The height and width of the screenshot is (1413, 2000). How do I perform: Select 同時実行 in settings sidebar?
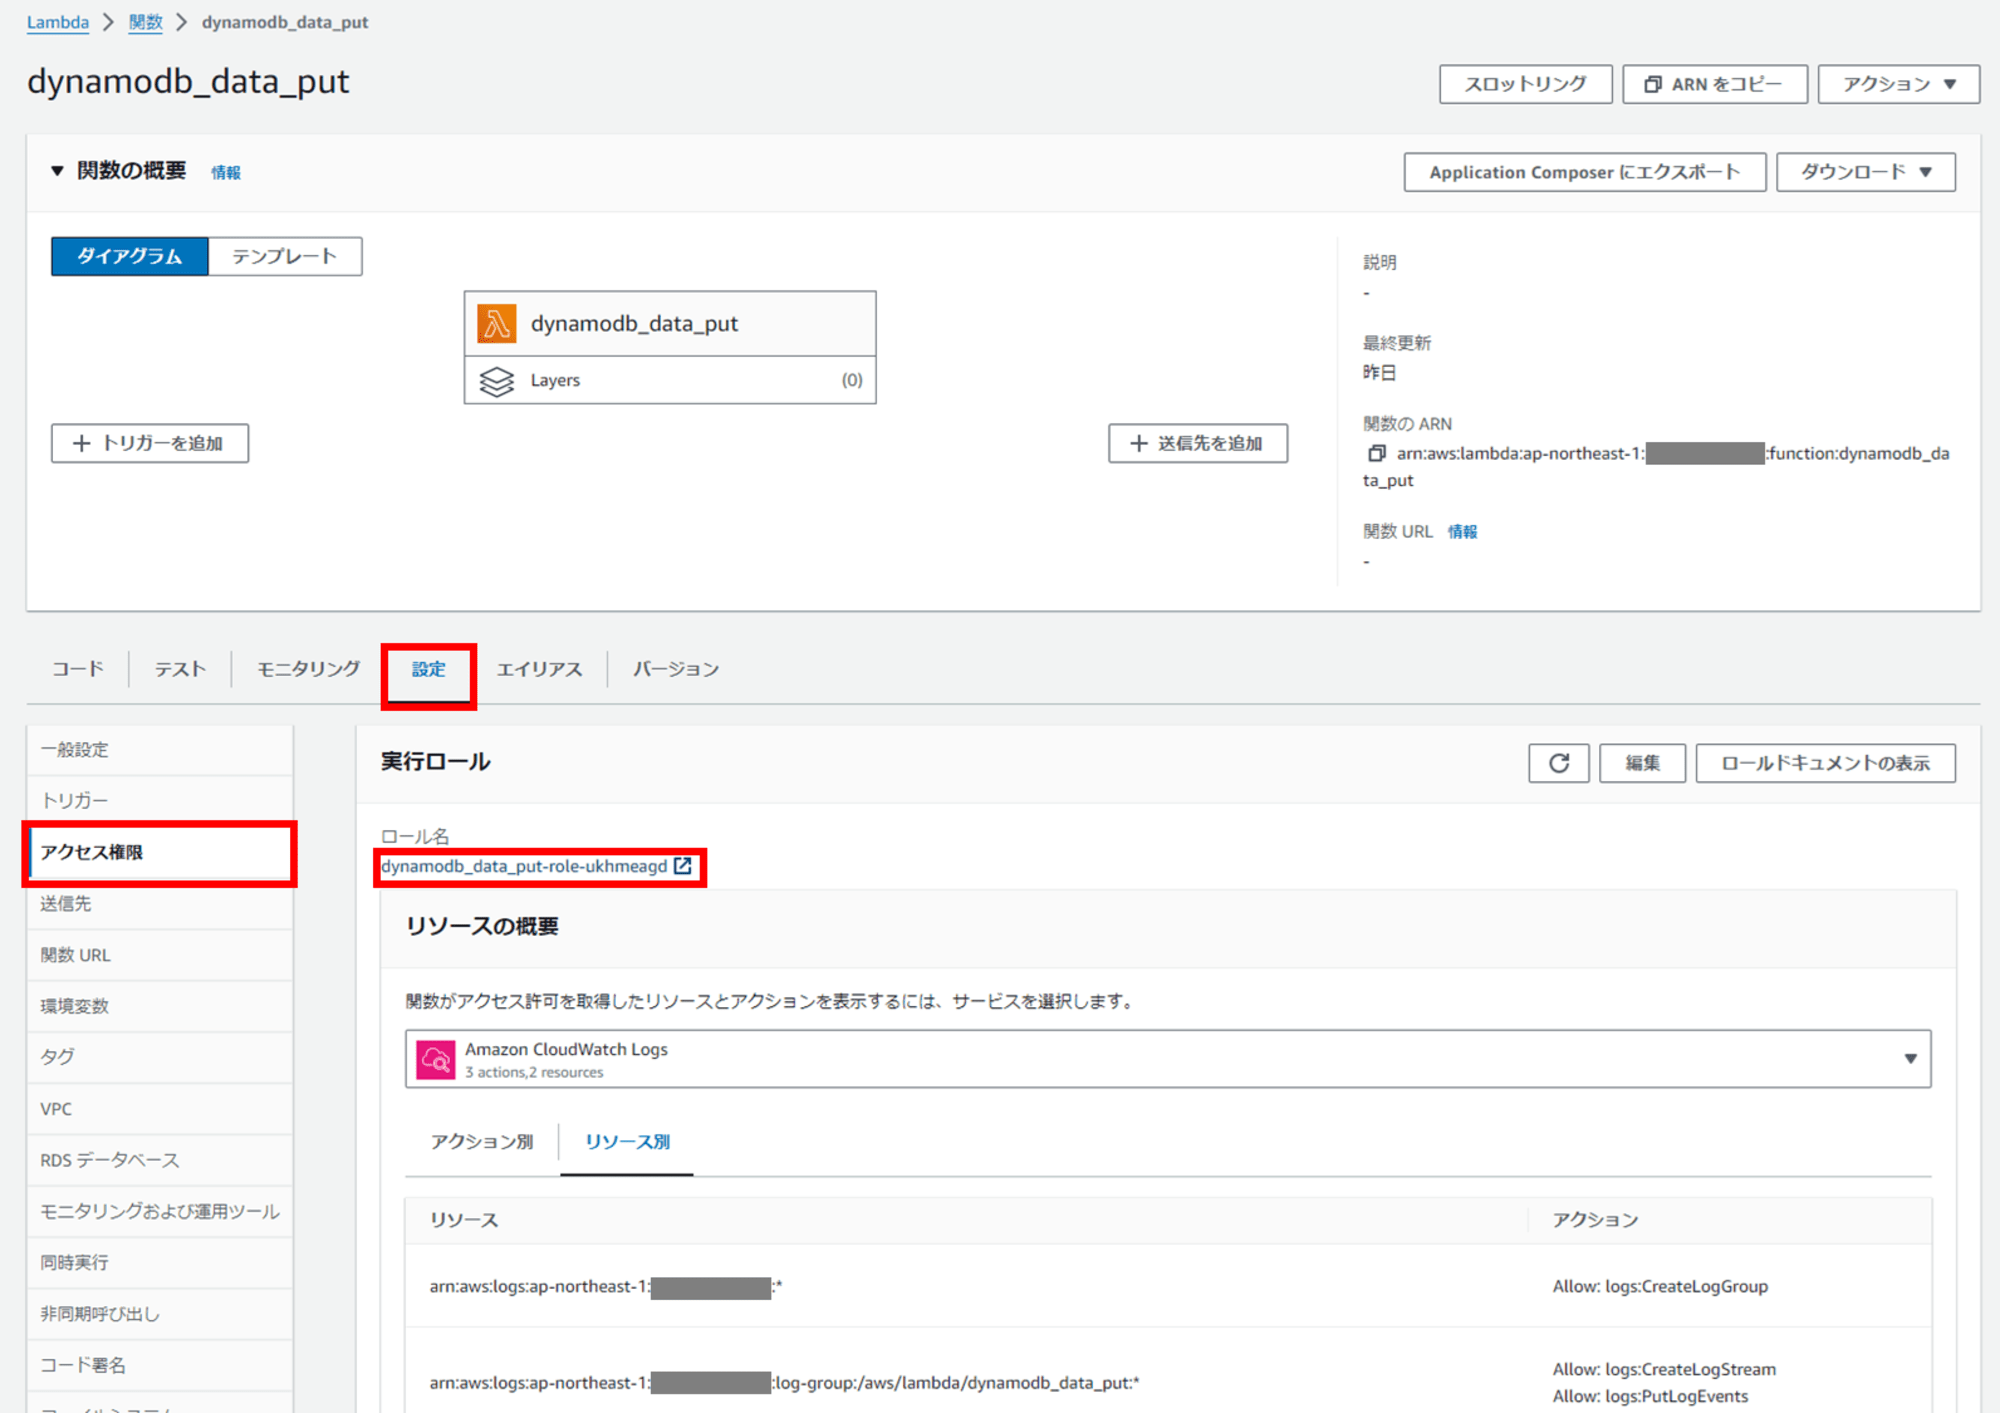pyautogui.click(x=160, y=1263)
